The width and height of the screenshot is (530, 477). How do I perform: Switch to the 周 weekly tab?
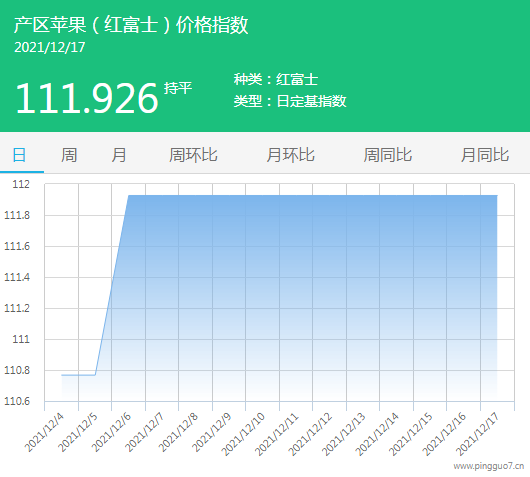pos(69,155)
